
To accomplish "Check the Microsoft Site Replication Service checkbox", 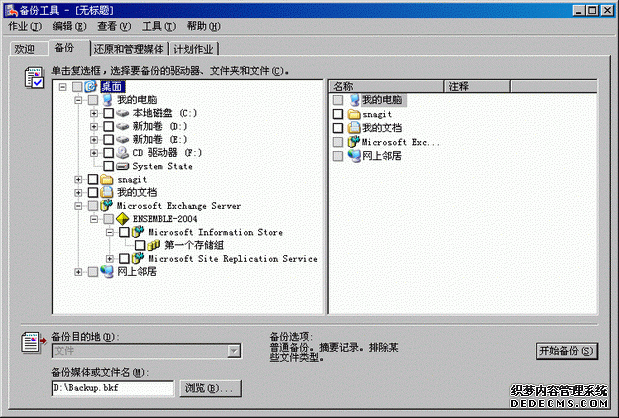I will click(124, 258).
